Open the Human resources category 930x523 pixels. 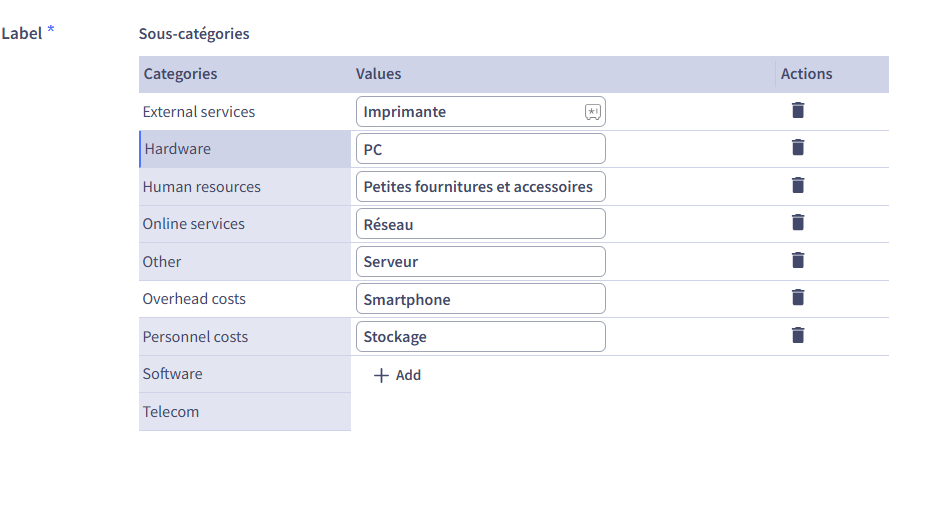202,187
